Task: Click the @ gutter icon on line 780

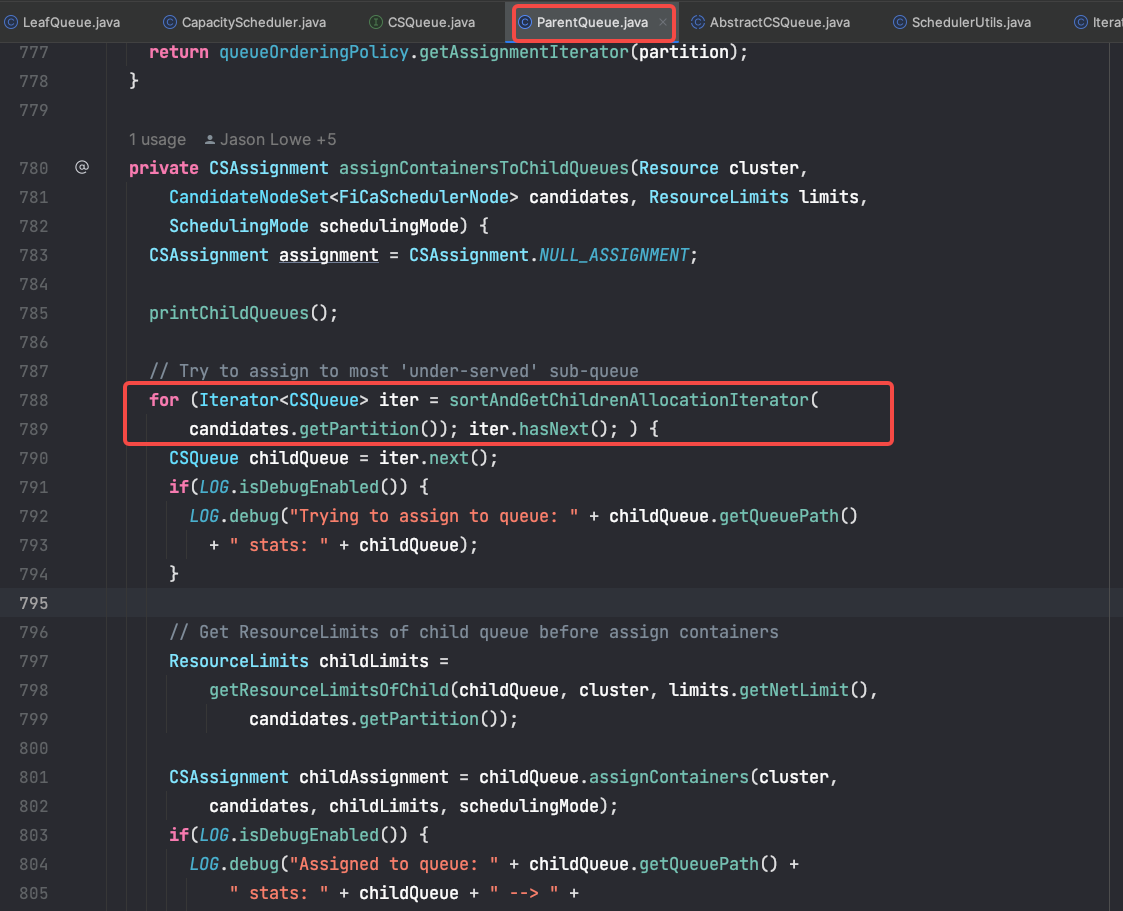Action: pyautogui.click(x=82, y=168)
